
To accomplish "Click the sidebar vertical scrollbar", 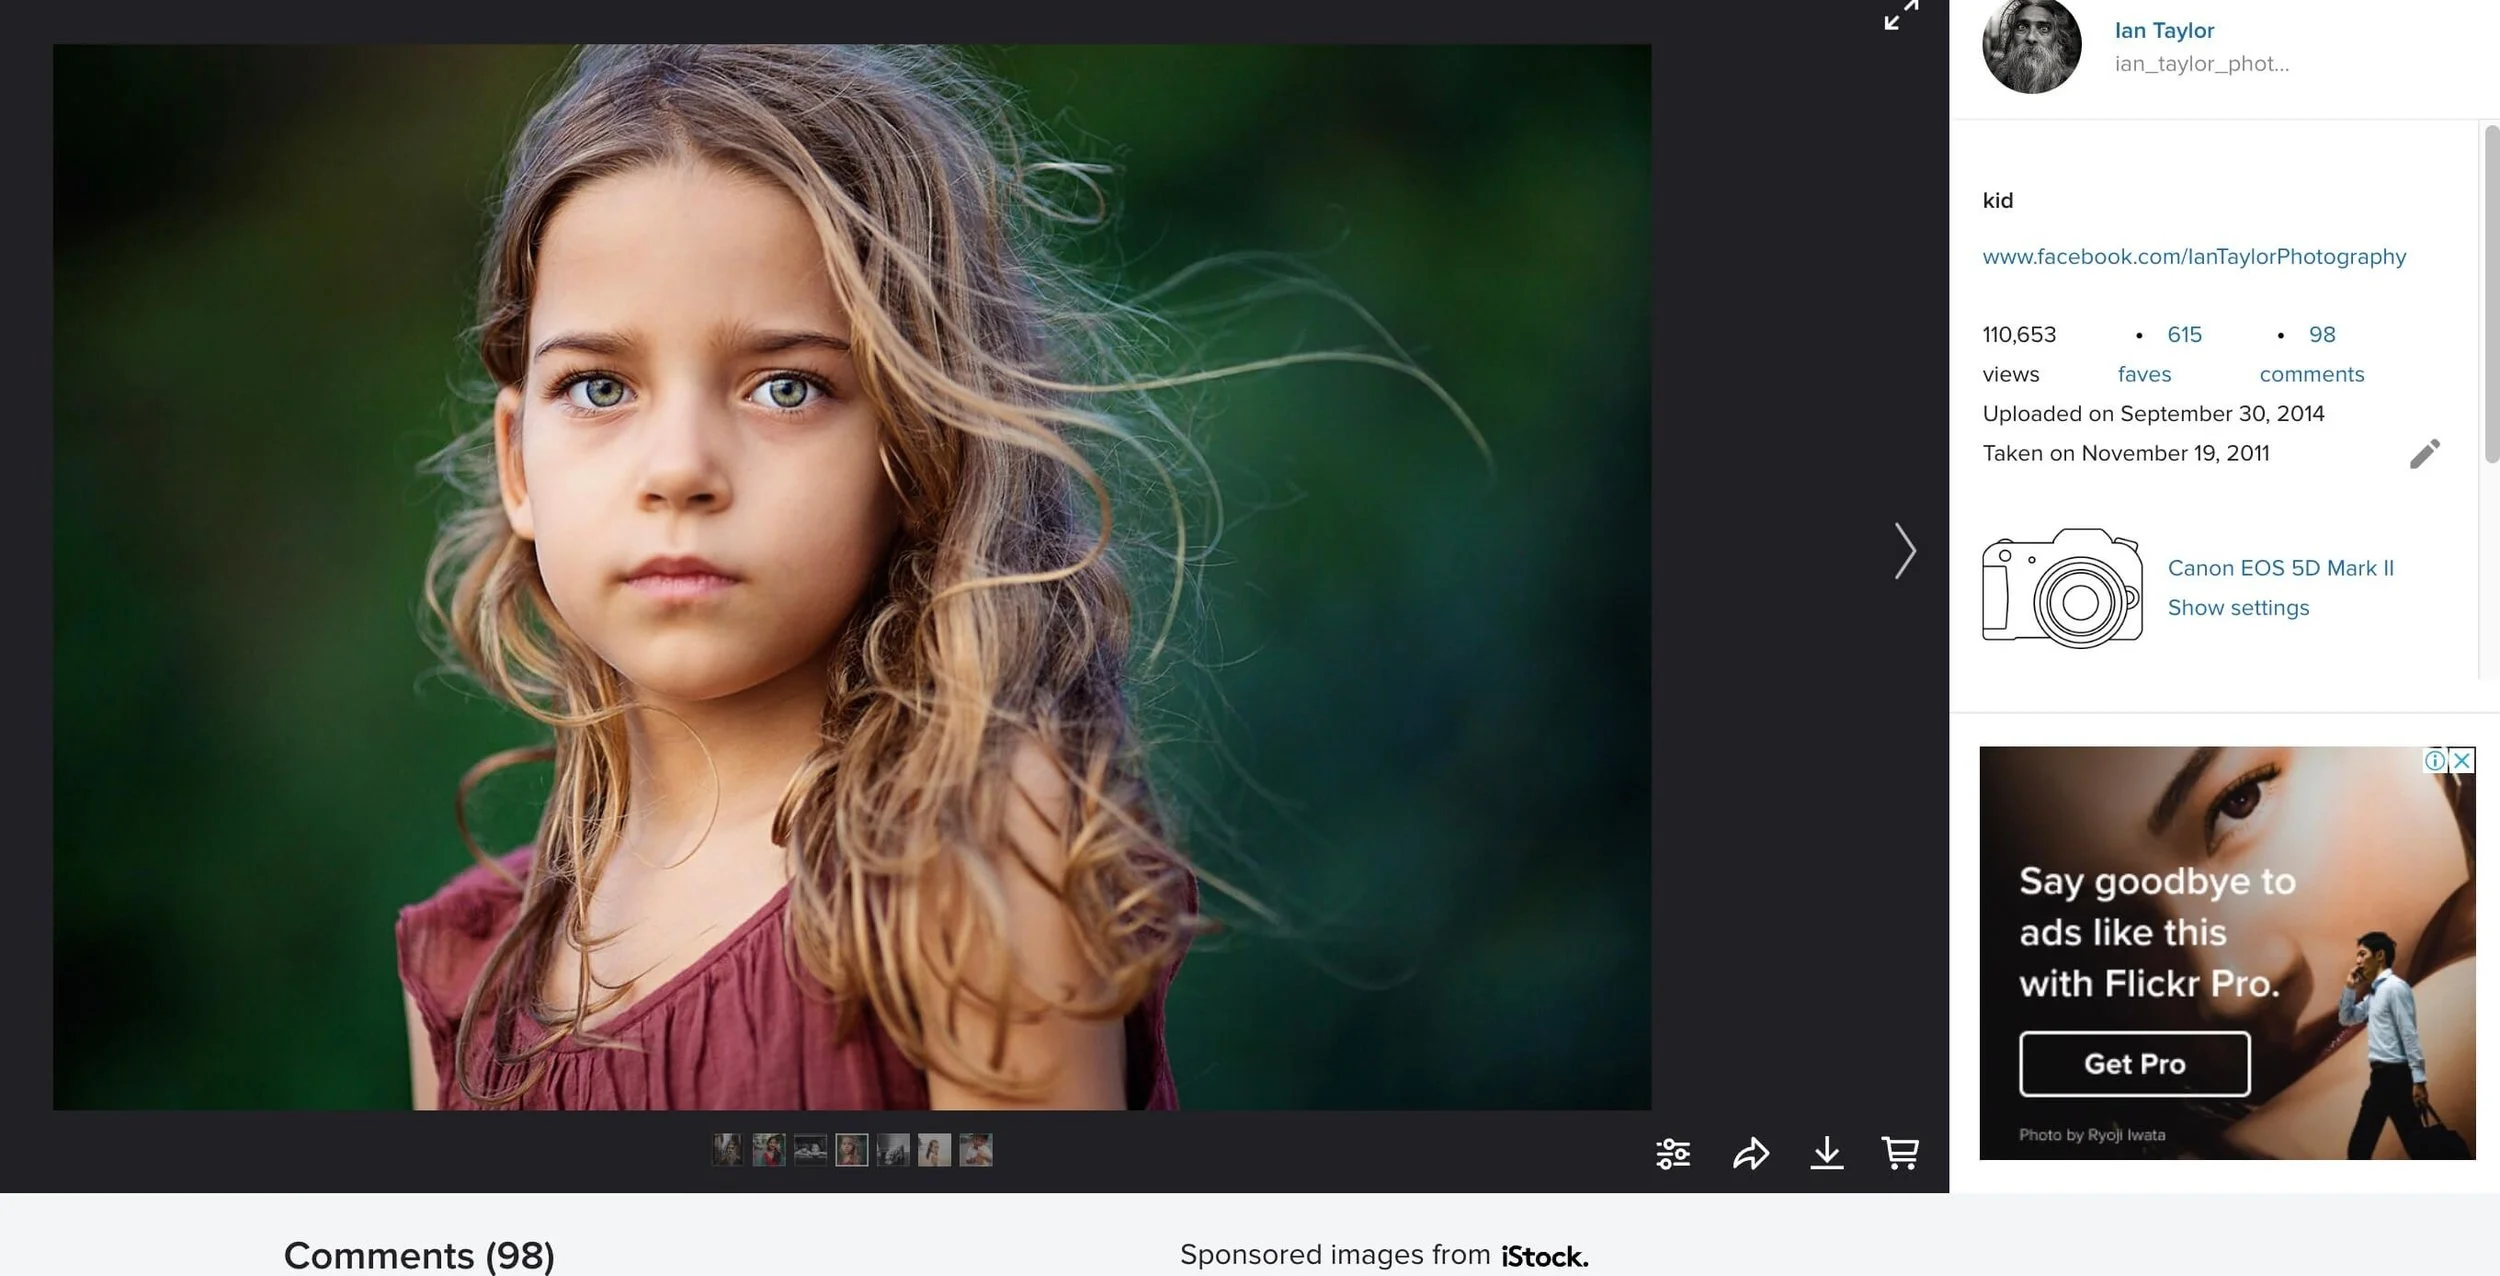I will pyautogui.click(x=2491, y=295).
